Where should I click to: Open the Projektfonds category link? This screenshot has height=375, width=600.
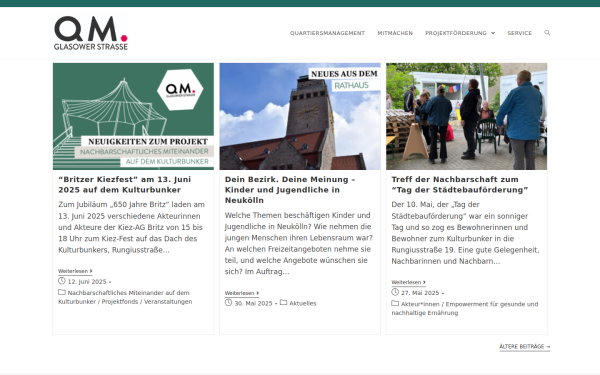pos(120,302)
